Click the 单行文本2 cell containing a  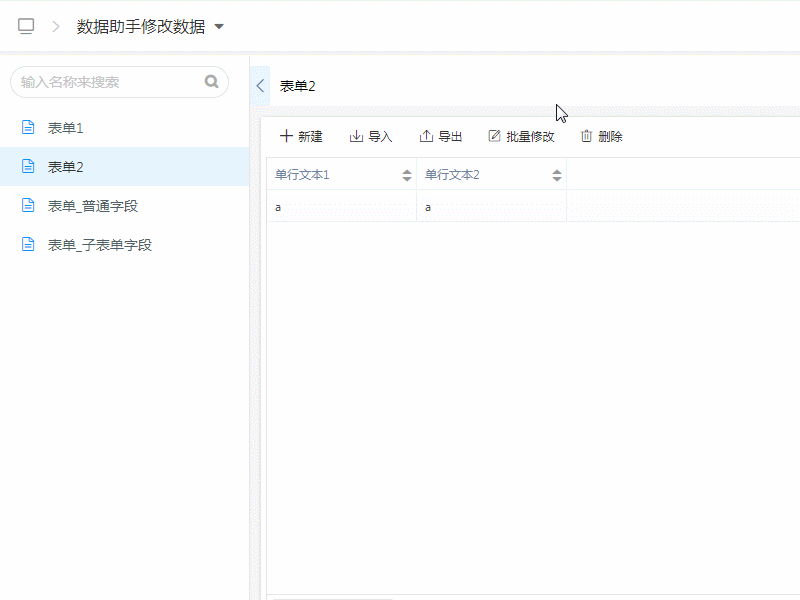pyautogui.click(x=490, y=207)
